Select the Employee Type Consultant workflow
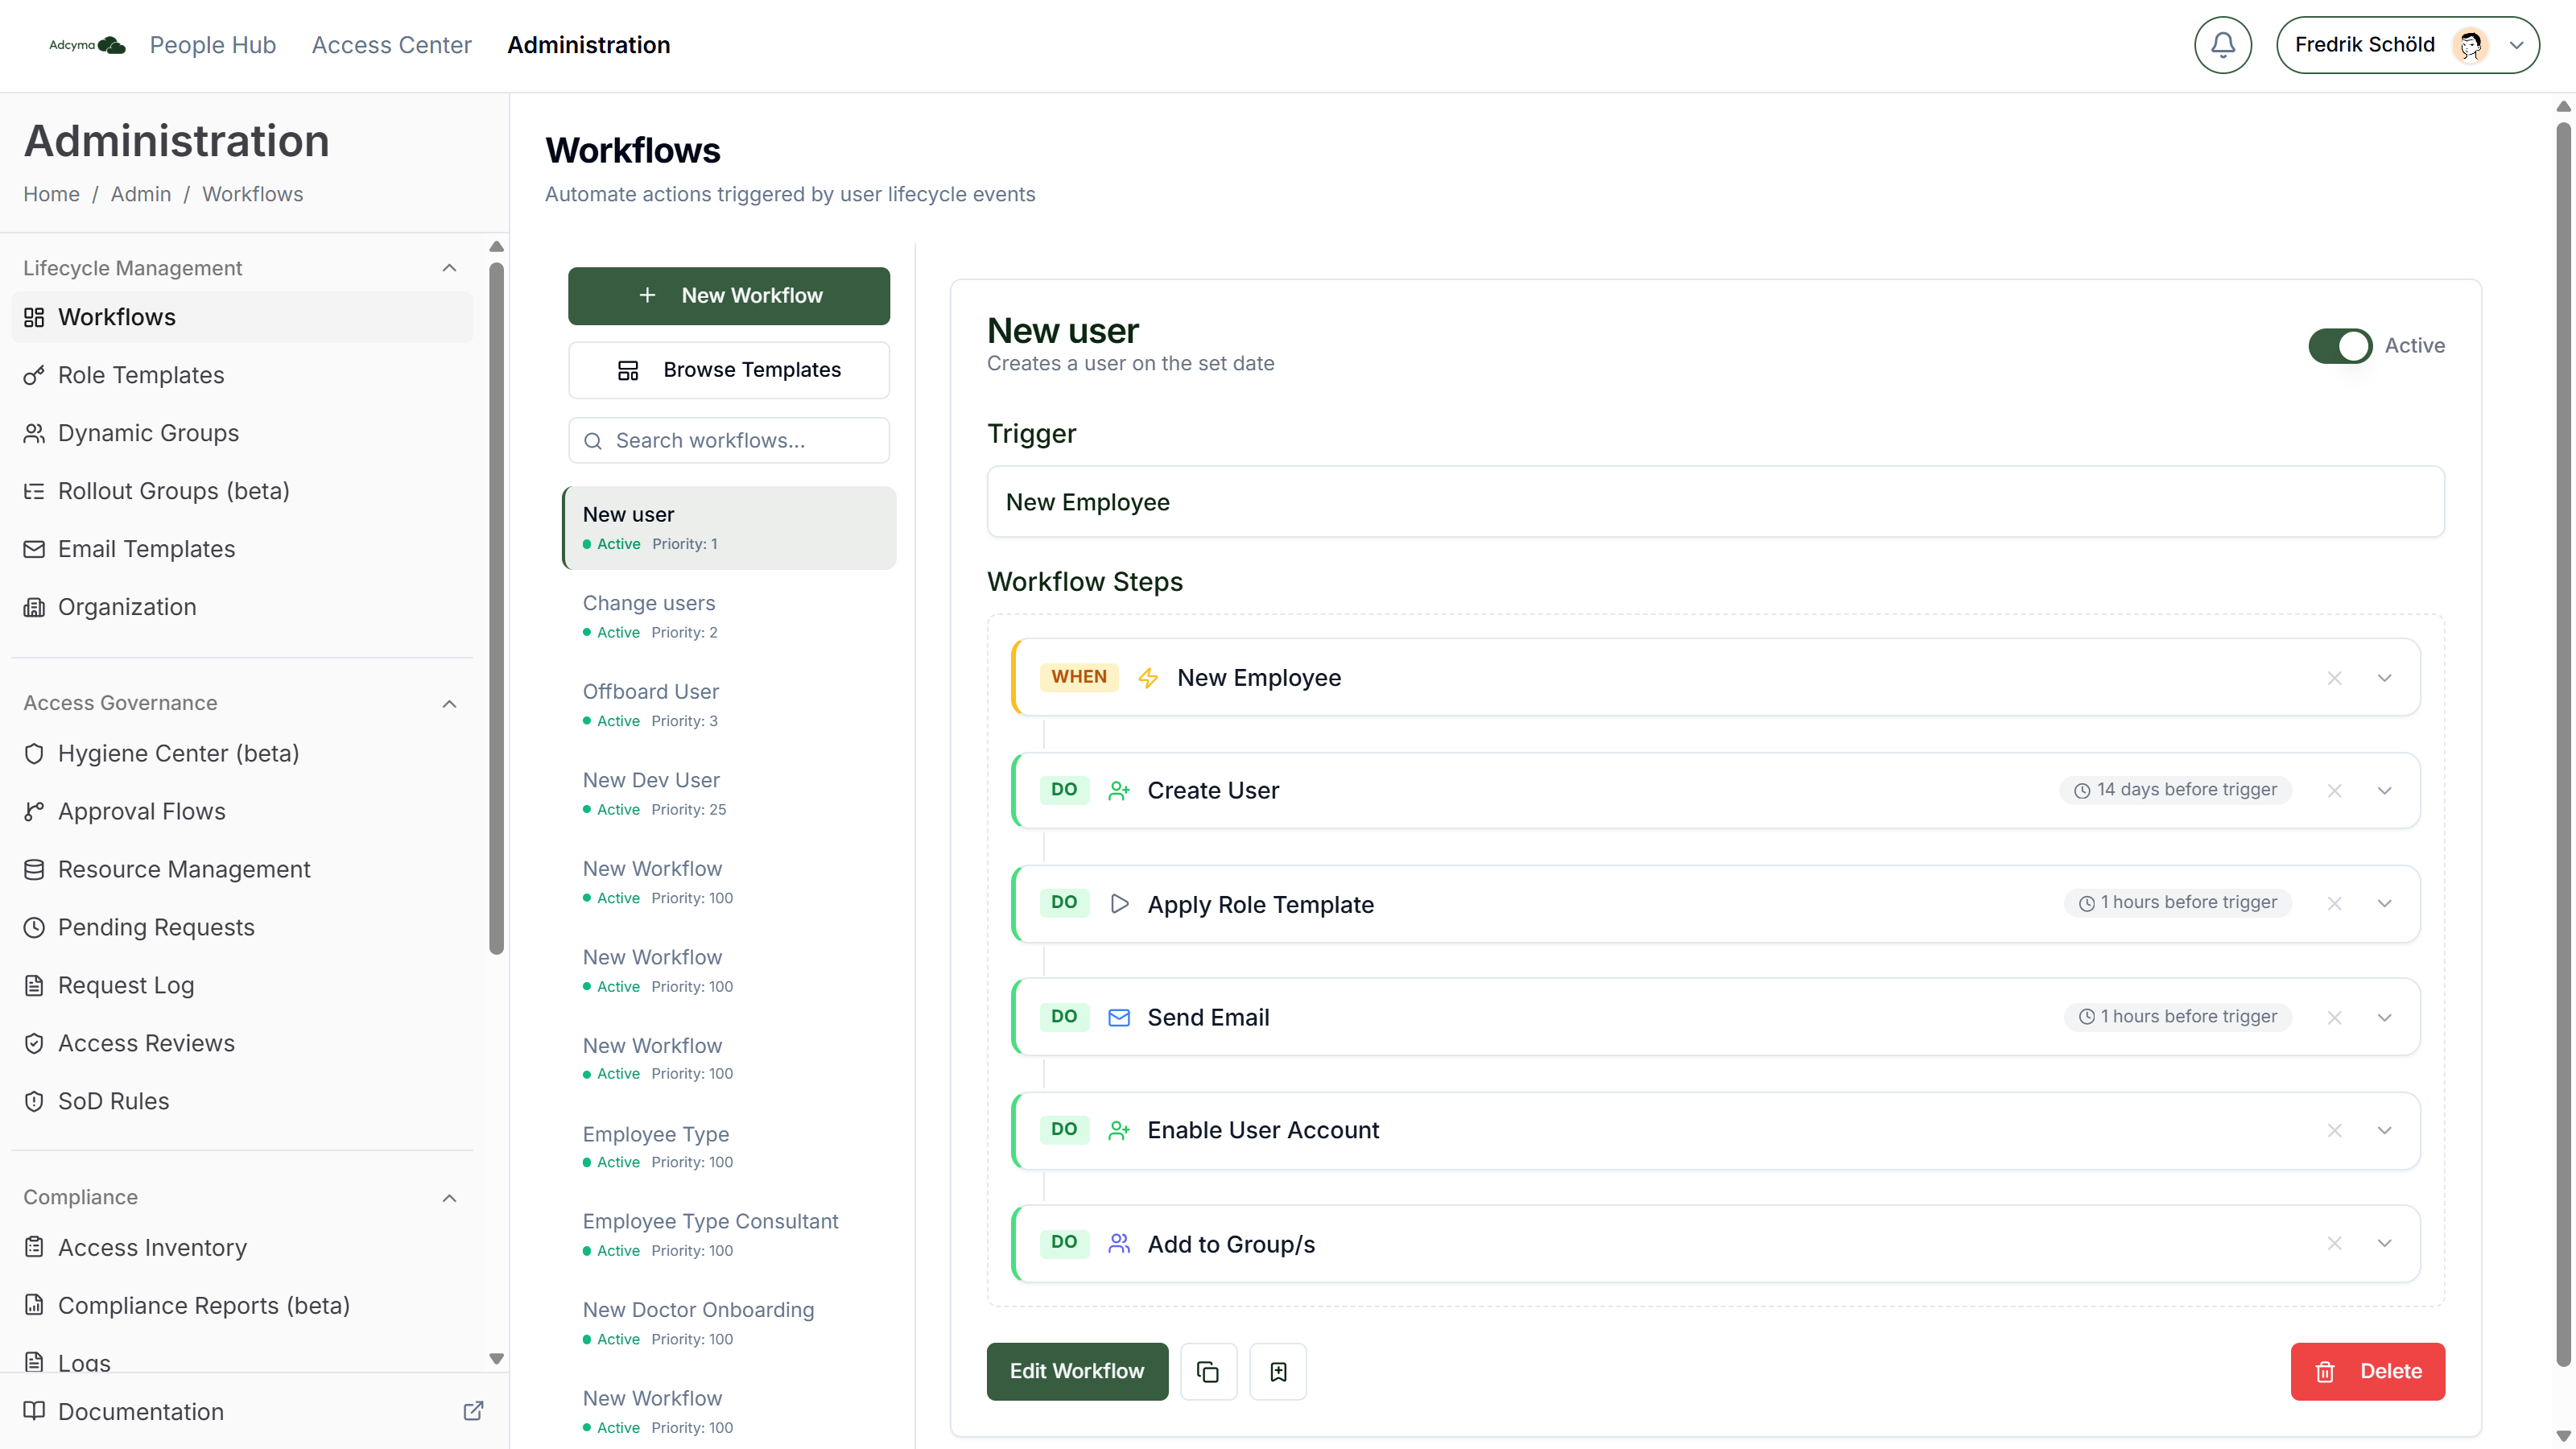Screen dimensions: 2576x1449 tap(729, 1234)
